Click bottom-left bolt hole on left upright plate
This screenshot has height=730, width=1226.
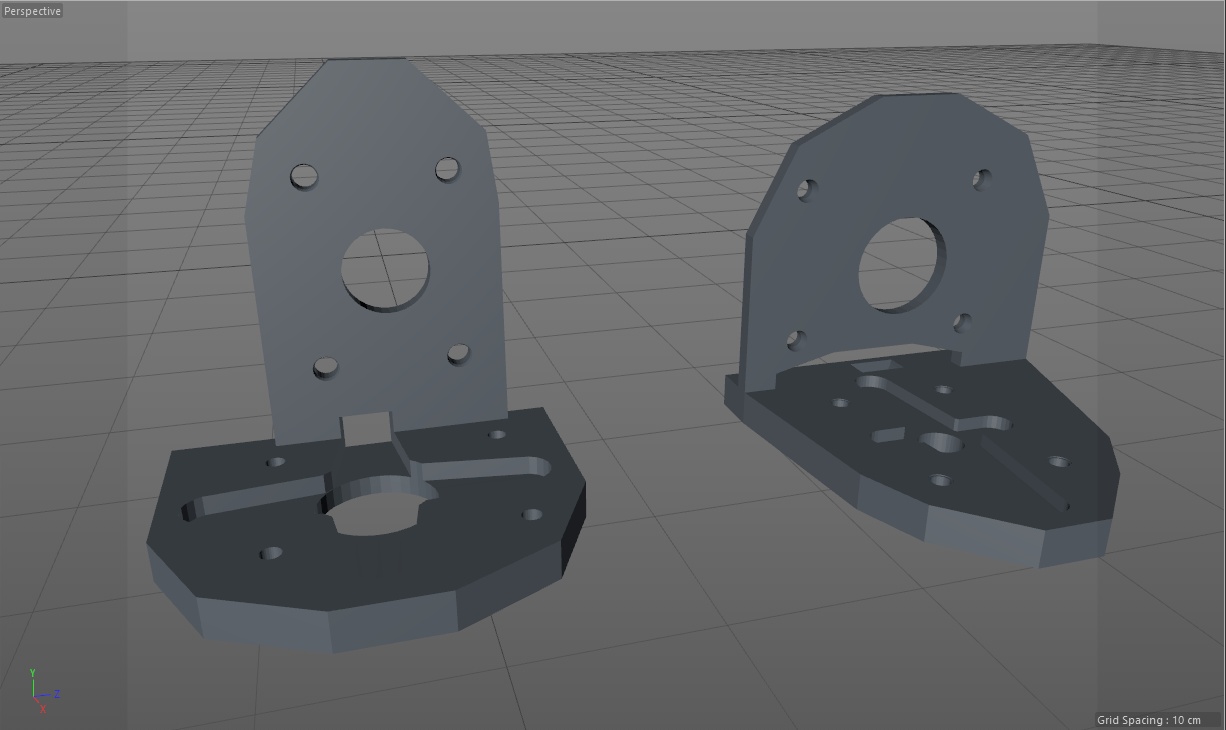(325, 368)
